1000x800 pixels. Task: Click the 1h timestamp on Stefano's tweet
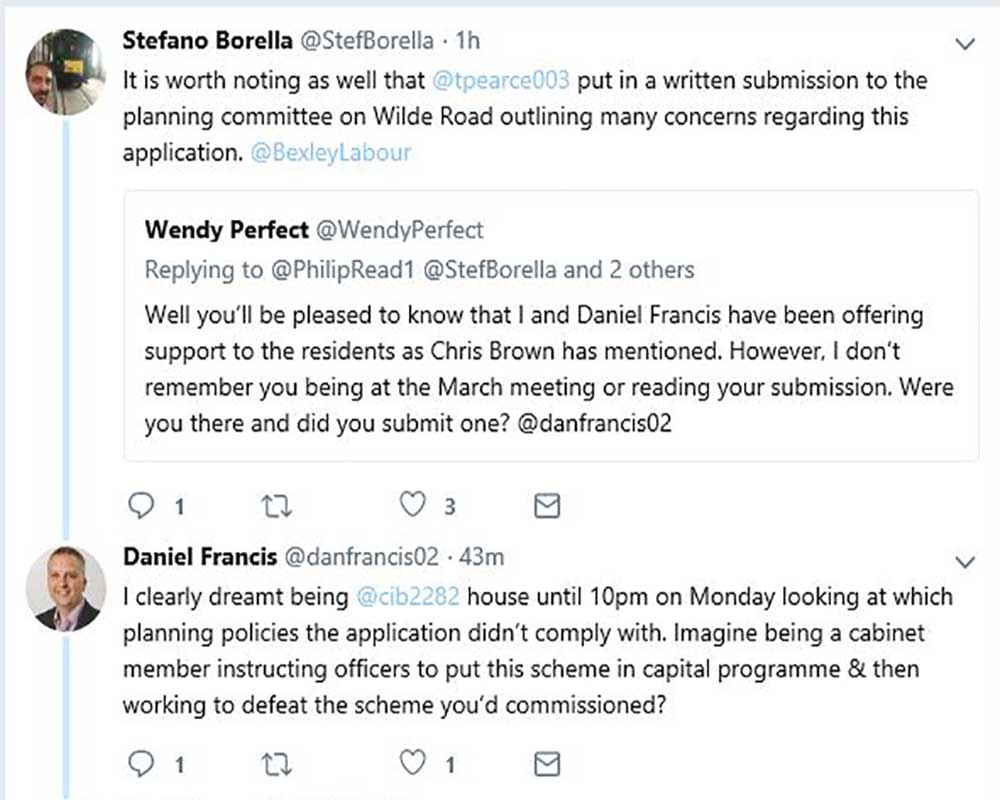pos(468,41)
